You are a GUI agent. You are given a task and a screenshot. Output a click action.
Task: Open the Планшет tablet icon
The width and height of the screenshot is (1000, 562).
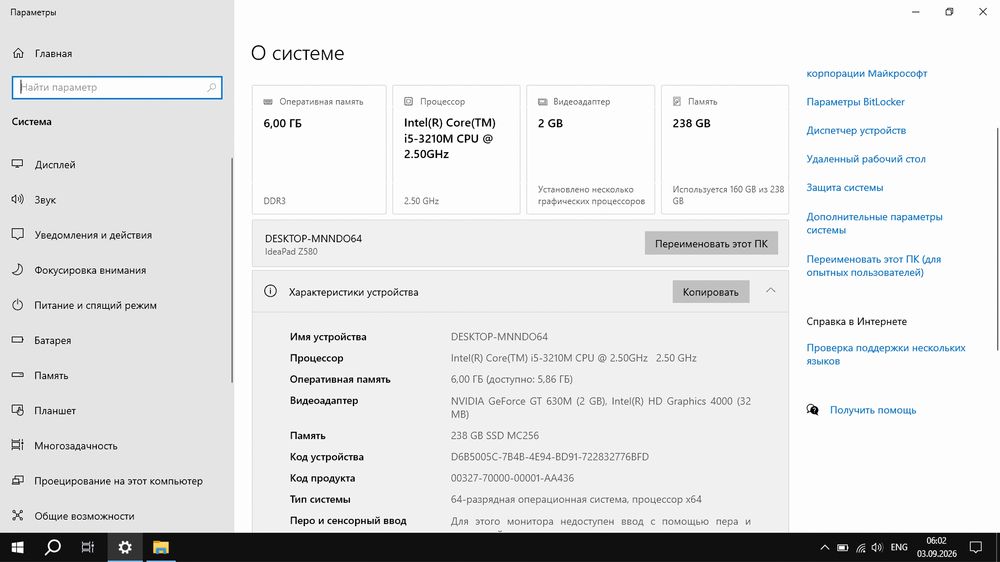point(17,410)
